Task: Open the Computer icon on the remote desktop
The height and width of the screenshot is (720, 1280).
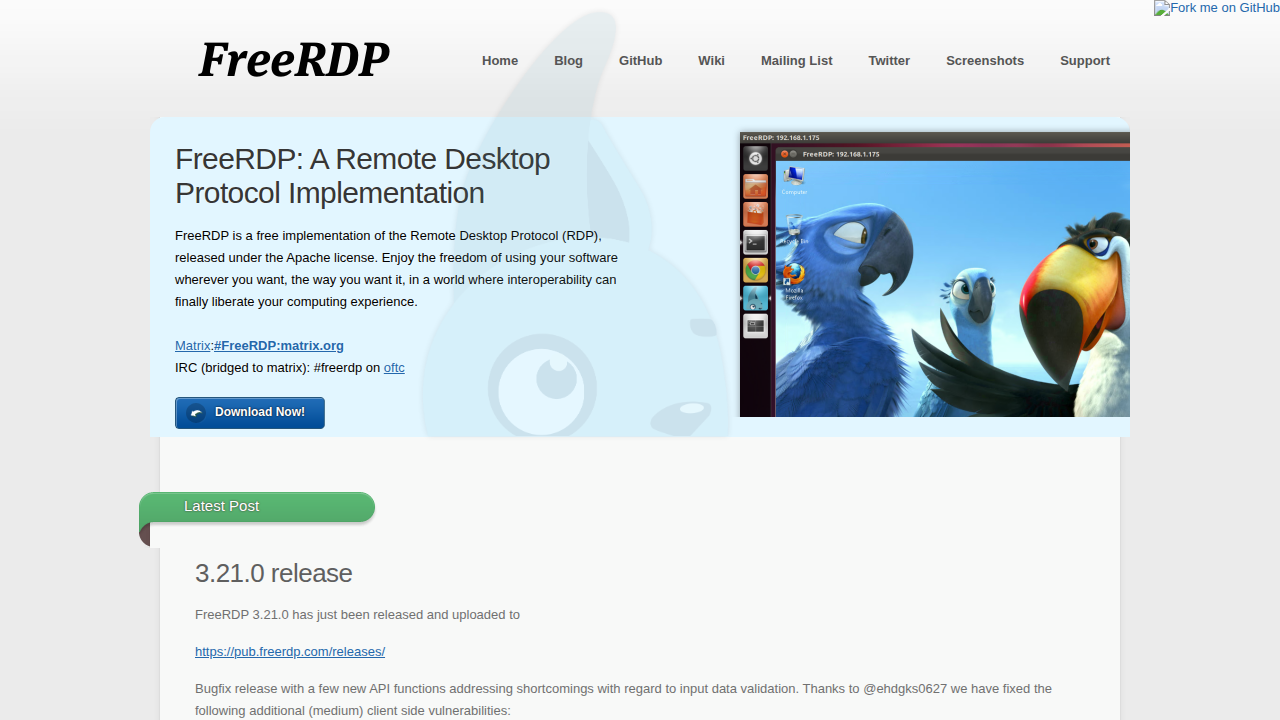Action: (795, 176)
